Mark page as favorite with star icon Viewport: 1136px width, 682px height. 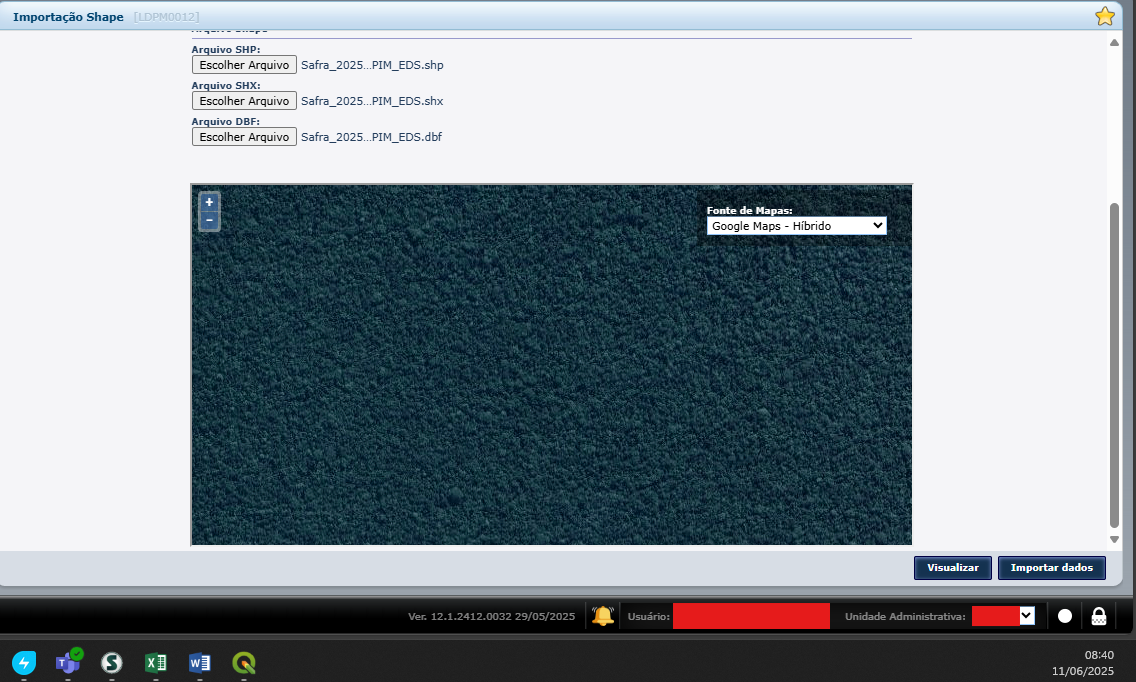tap(1104, 16)
